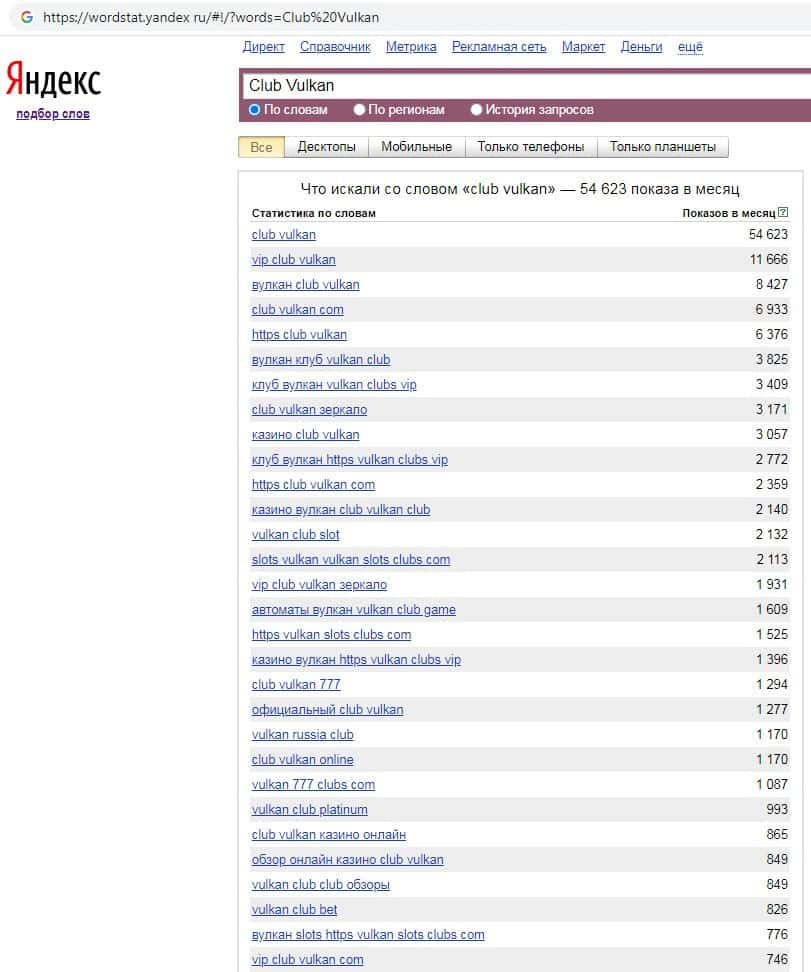This screenshot has width=811, height=972.
Task: Switch to the Только планшеты tab
Action: [663, 147]
